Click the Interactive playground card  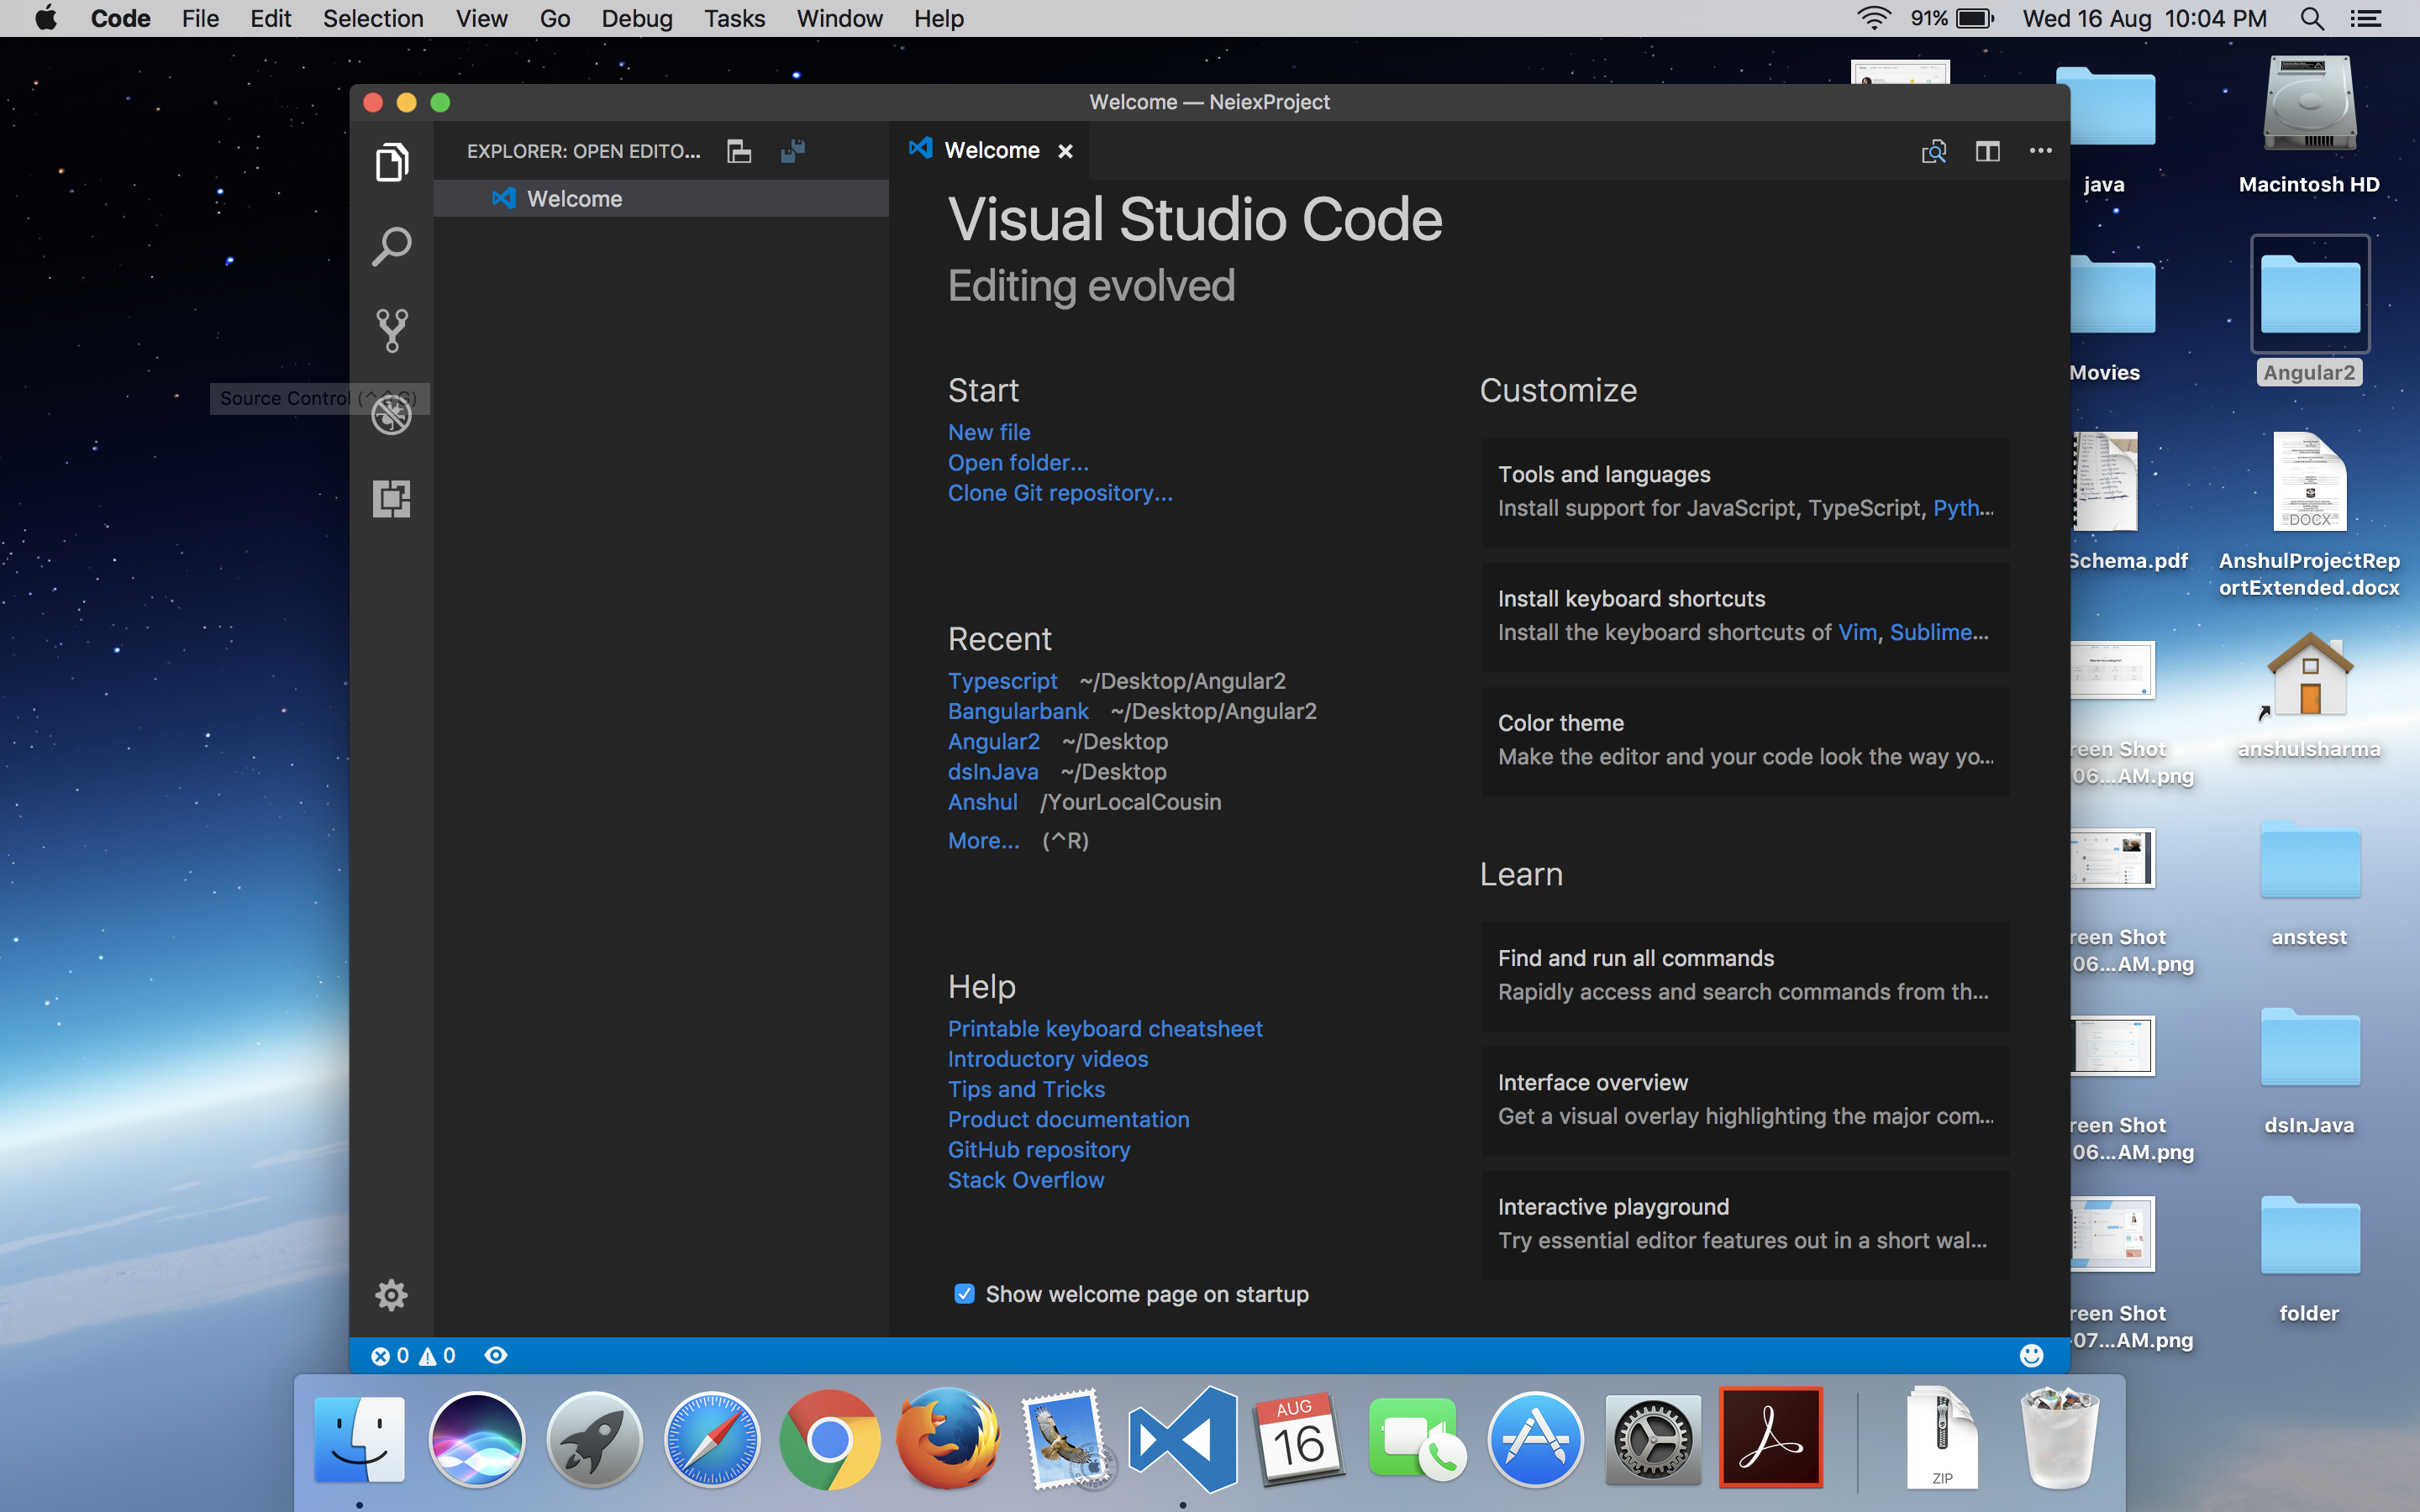(x=1745, y=1224)
